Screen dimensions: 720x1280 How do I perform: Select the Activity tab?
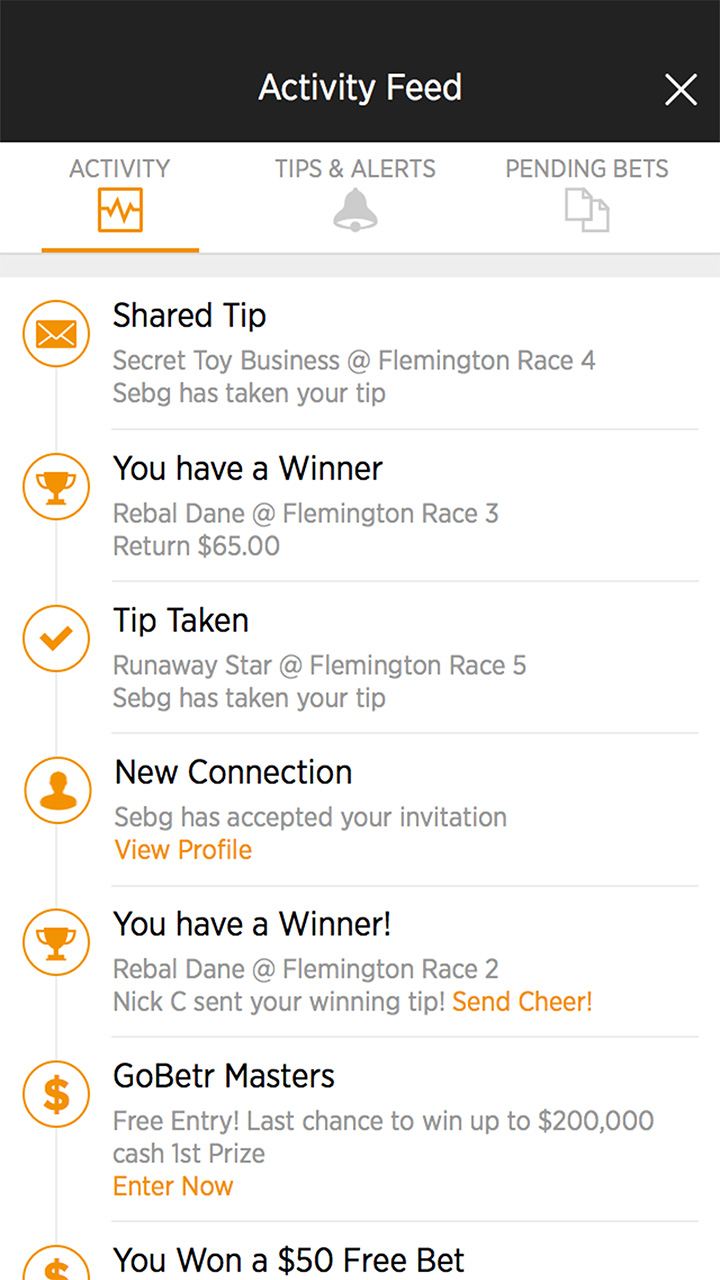120,196
